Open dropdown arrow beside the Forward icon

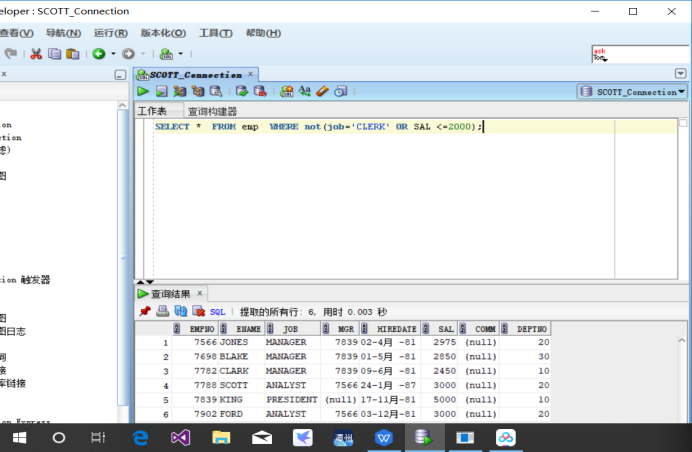click(x=143, y=54)
